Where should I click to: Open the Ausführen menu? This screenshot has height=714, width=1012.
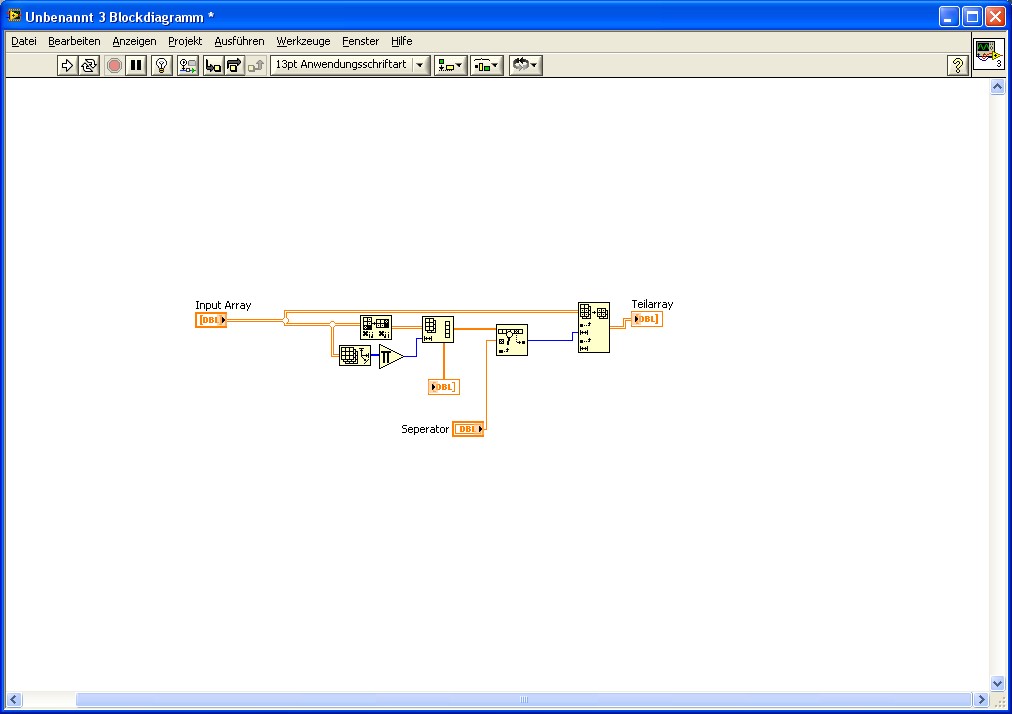click(x=239, y=41)
